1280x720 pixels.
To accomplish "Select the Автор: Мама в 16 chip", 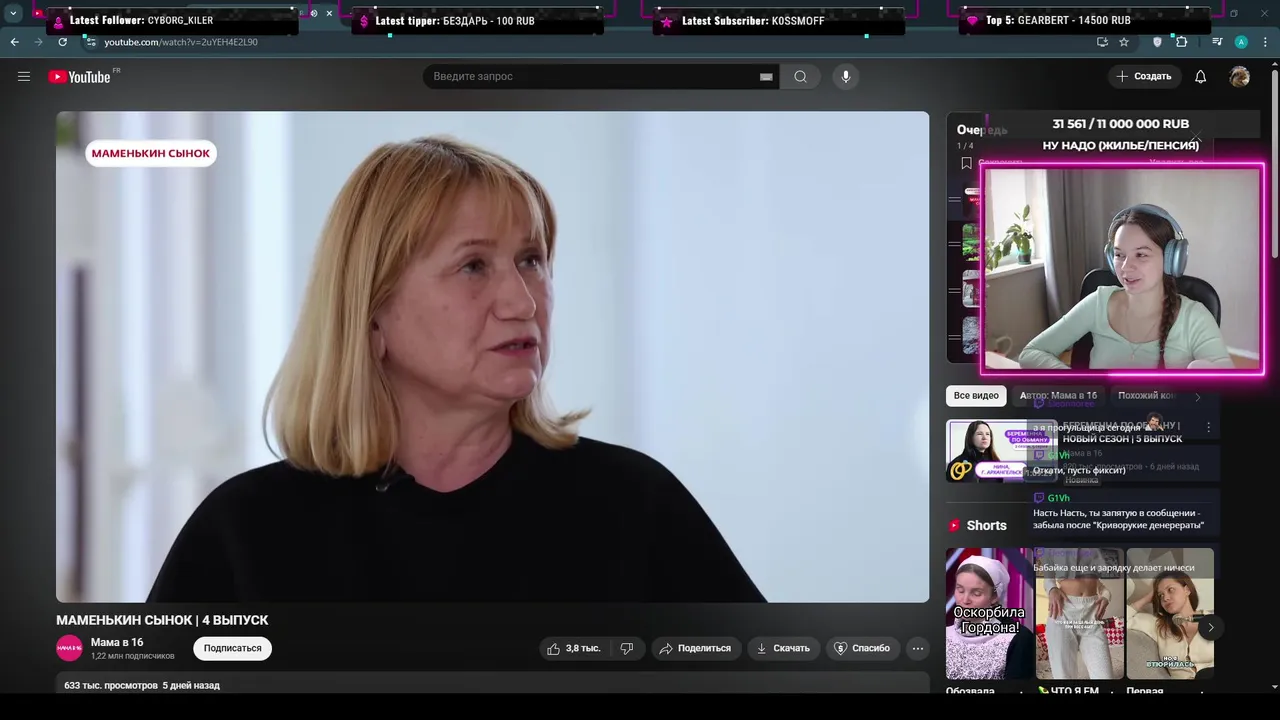I will click(x=1058, y=396).
